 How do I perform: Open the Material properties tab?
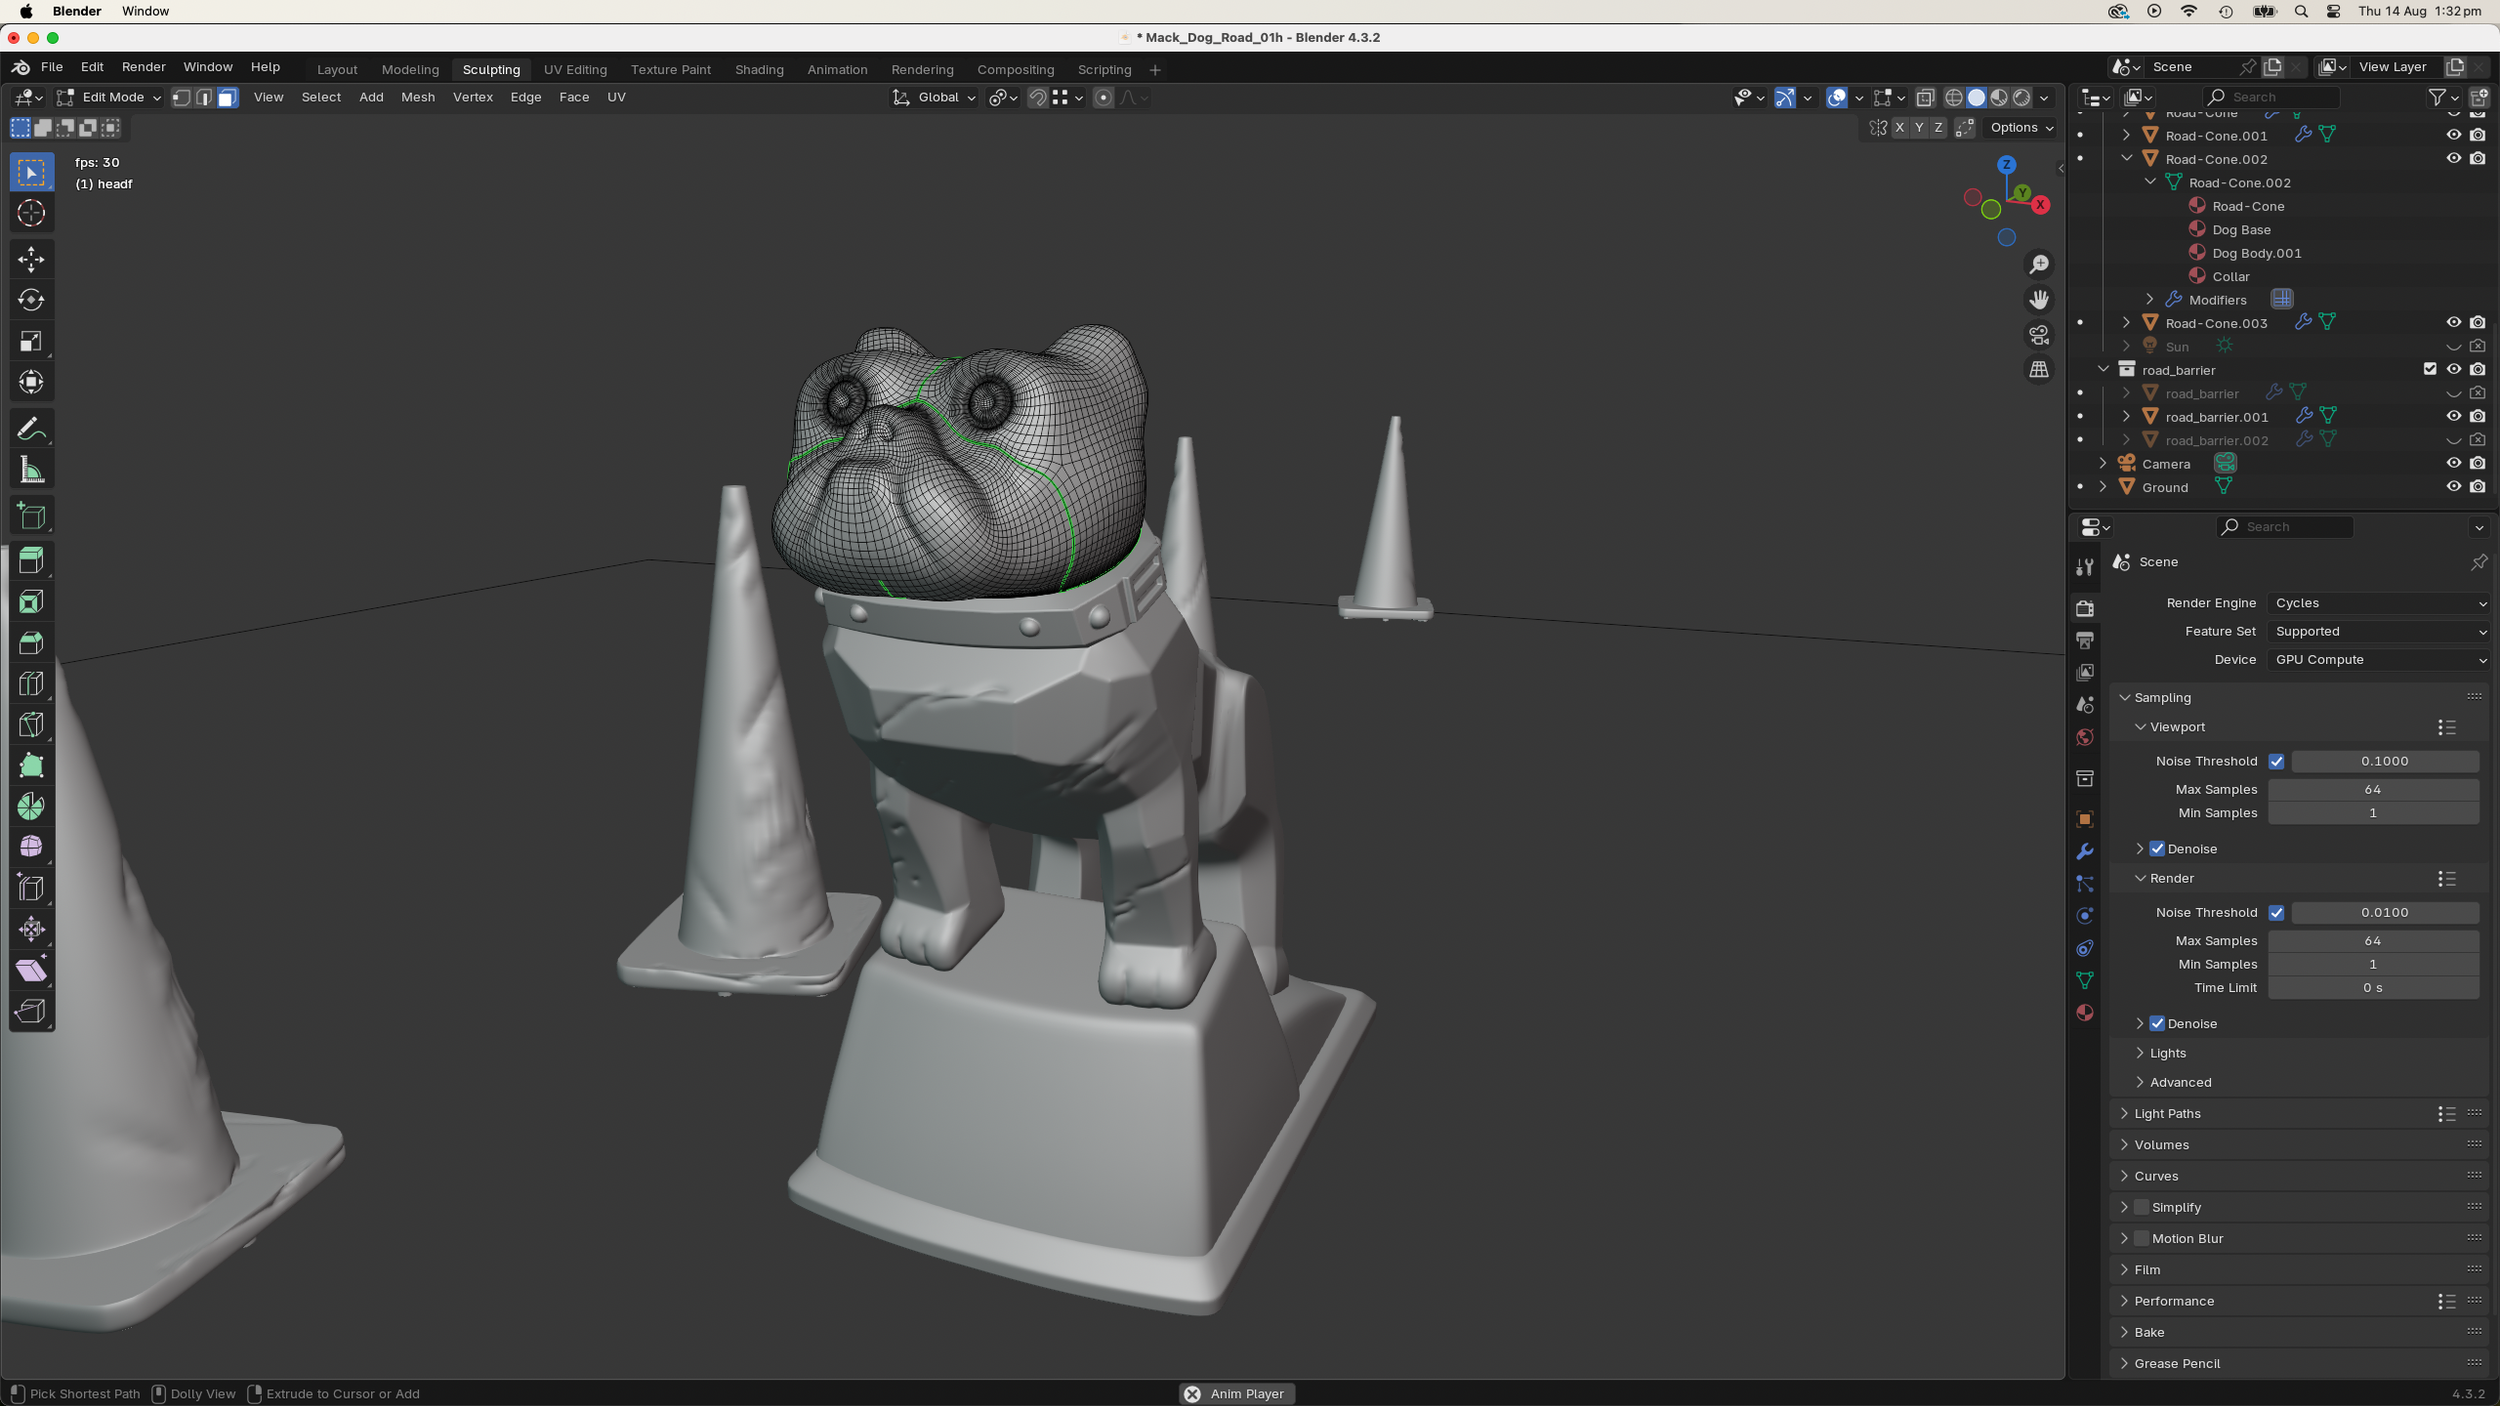pyautogui.click(x=2085, y=1013)
